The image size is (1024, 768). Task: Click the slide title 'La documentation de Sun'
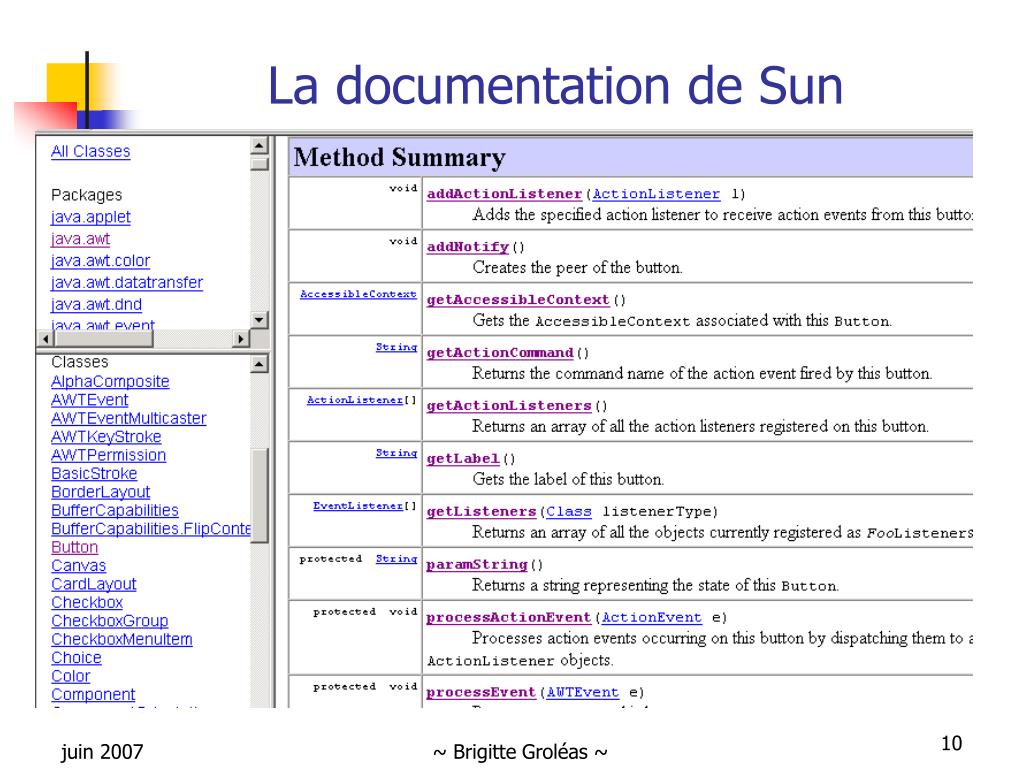pos(555,86)
